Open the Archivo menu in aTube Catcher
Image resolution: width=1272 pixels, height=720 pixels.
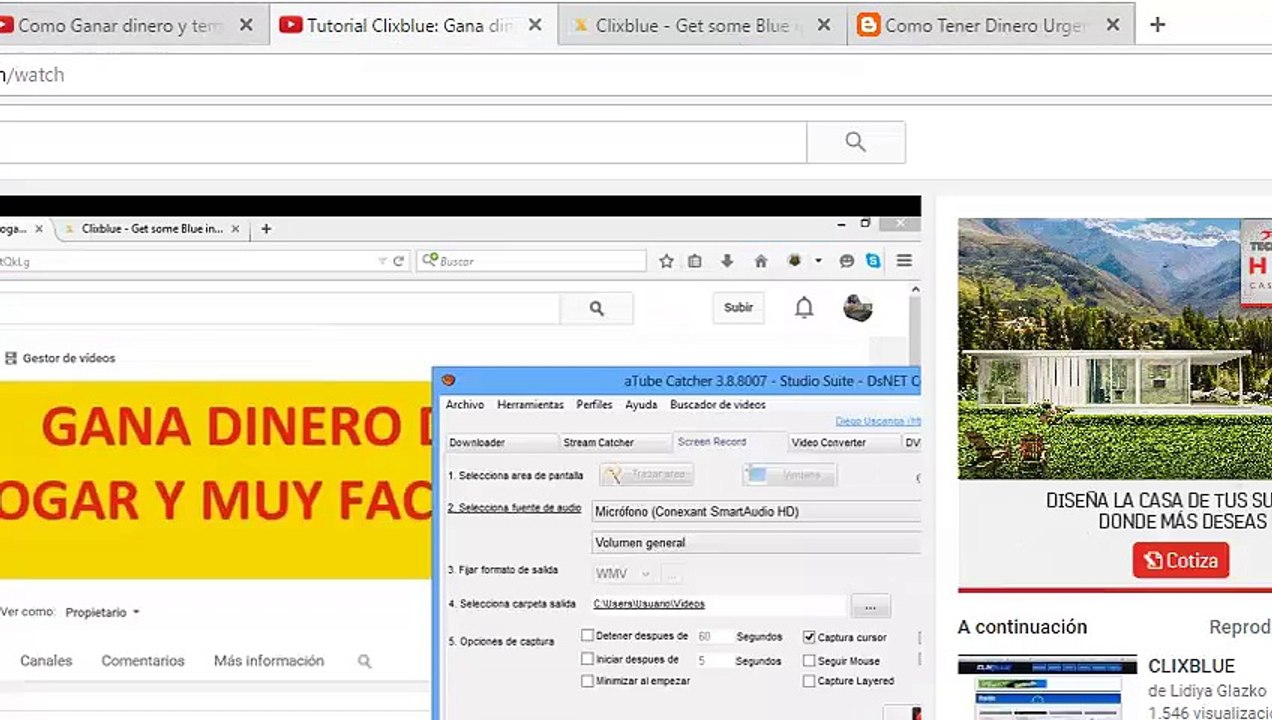click(465, 405)
